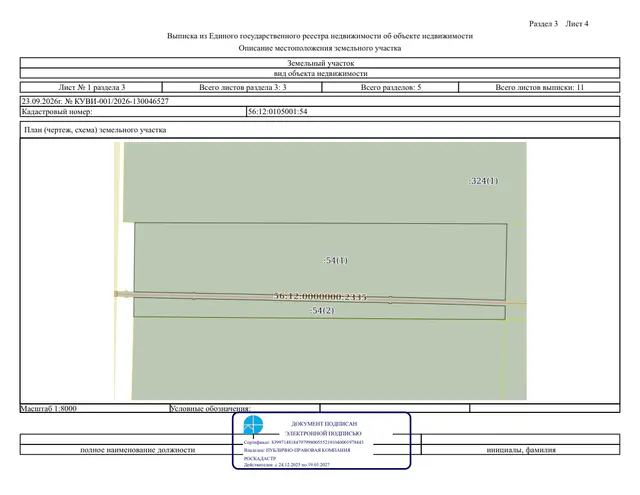The image size is (640, 495).
Task: Click the "Раздел 3" page header label
Action: [543, 24]
